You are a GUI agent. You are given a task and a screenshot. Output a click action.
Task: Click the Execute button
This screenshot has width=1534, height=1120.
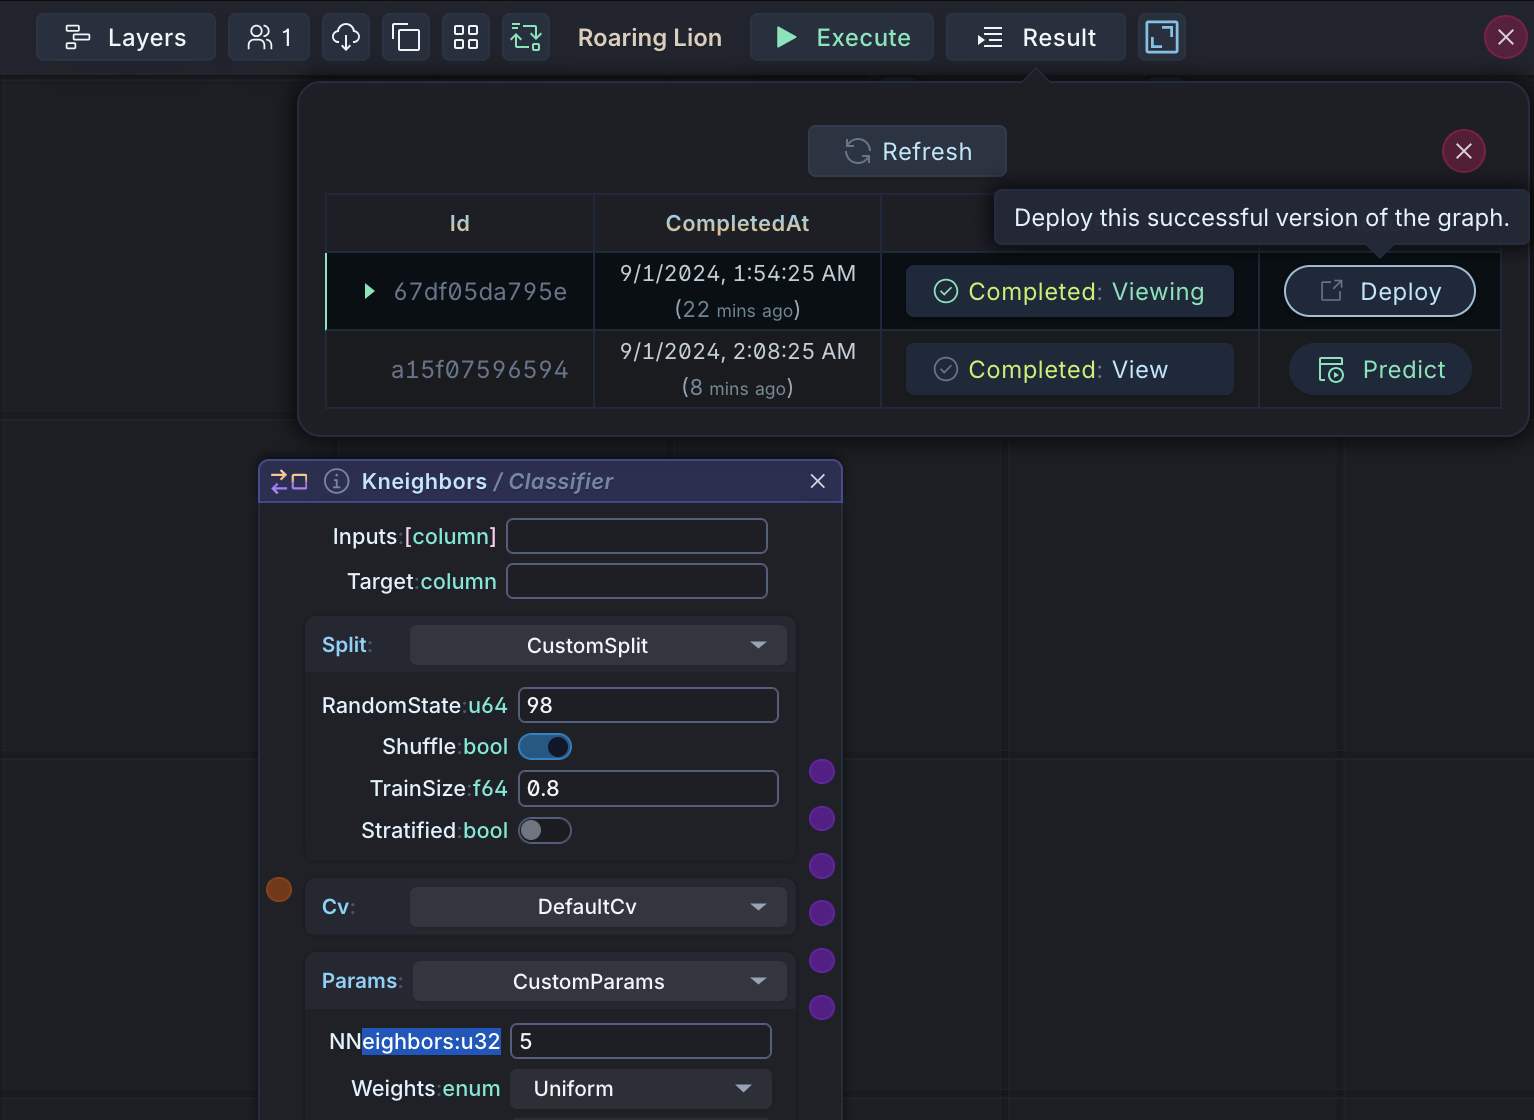[x=841, y=37]
